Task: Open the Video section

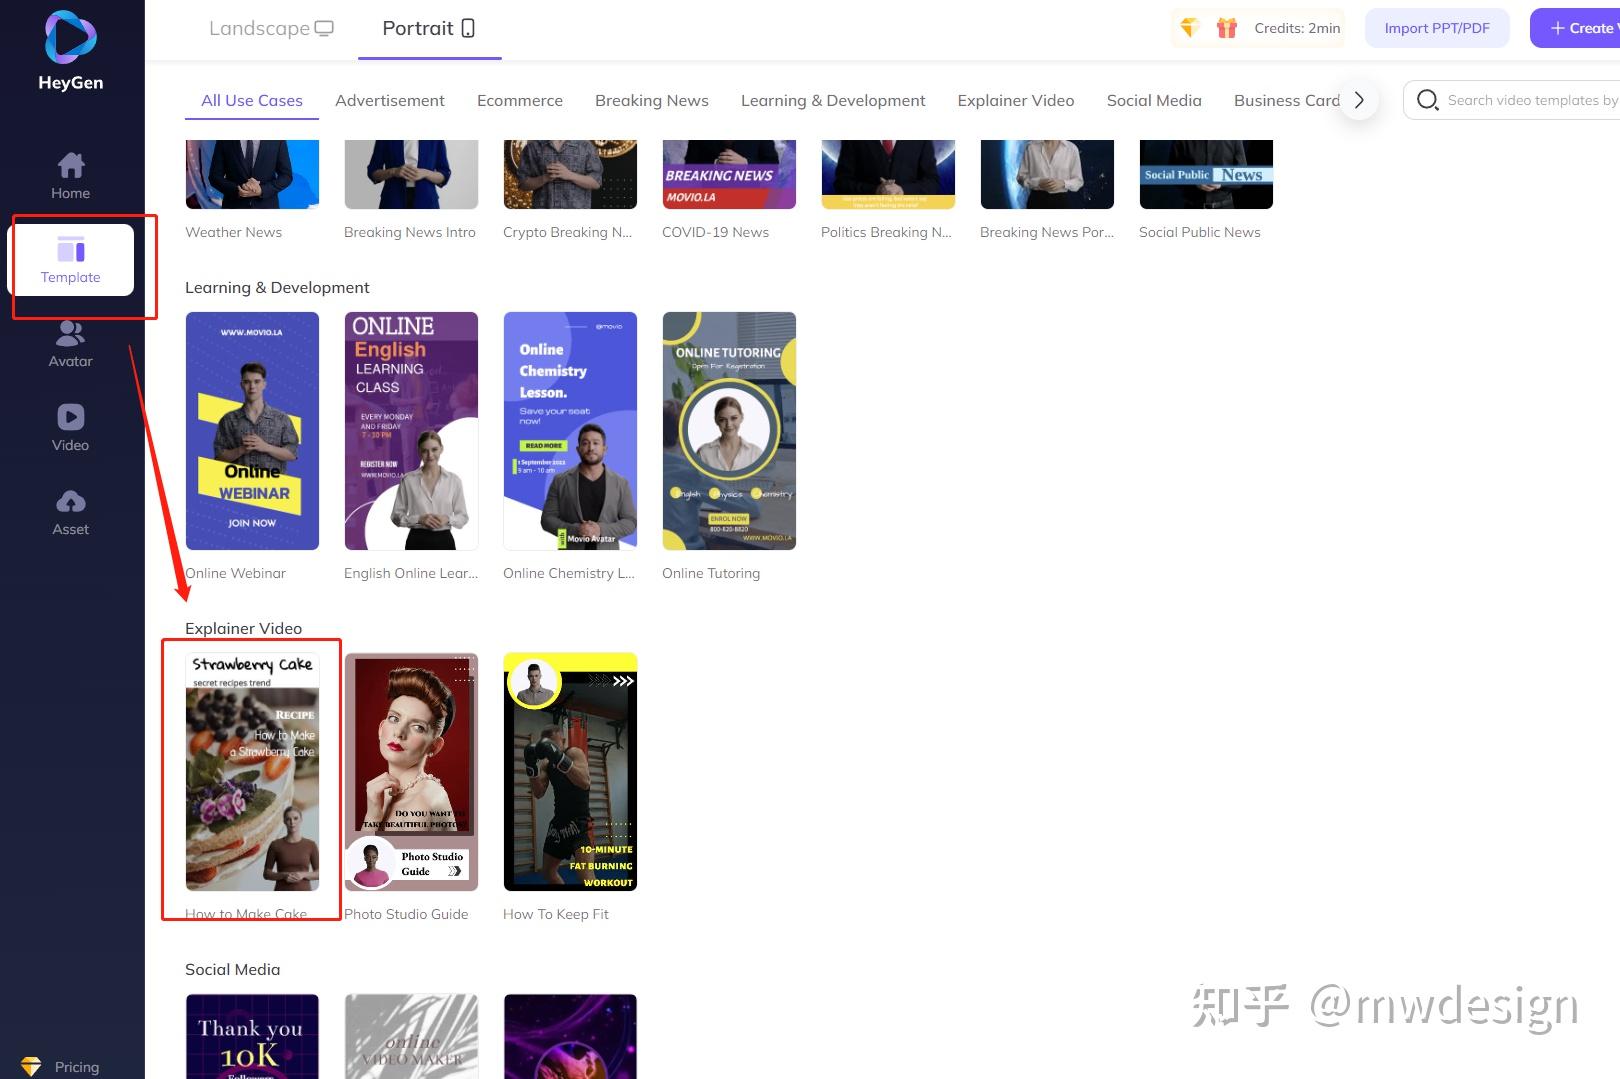Action: [x=70, y=428]
